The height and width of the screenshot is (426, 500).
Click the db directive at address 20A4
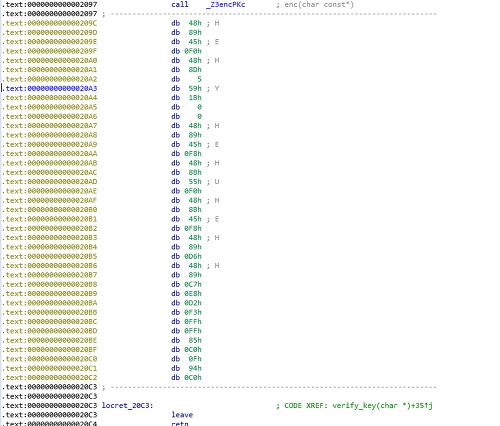(176, 98)
